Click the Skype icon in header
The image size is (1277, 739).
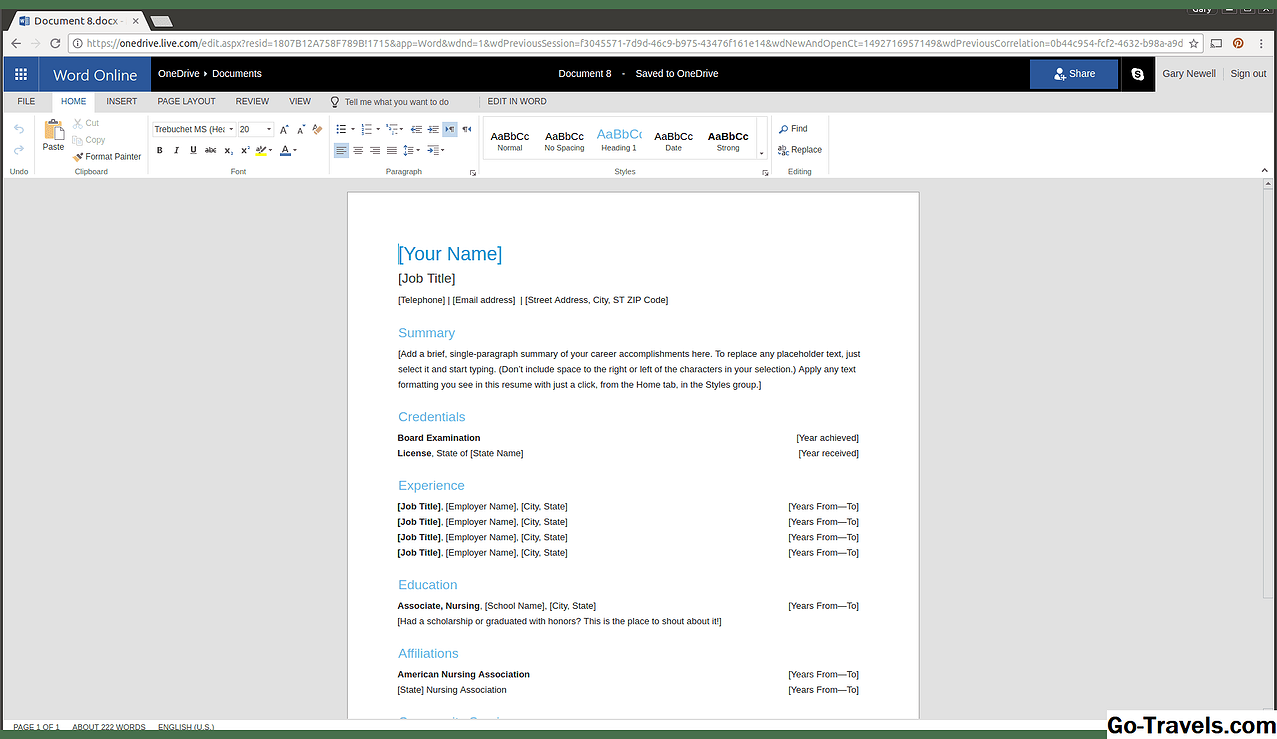1137,74
